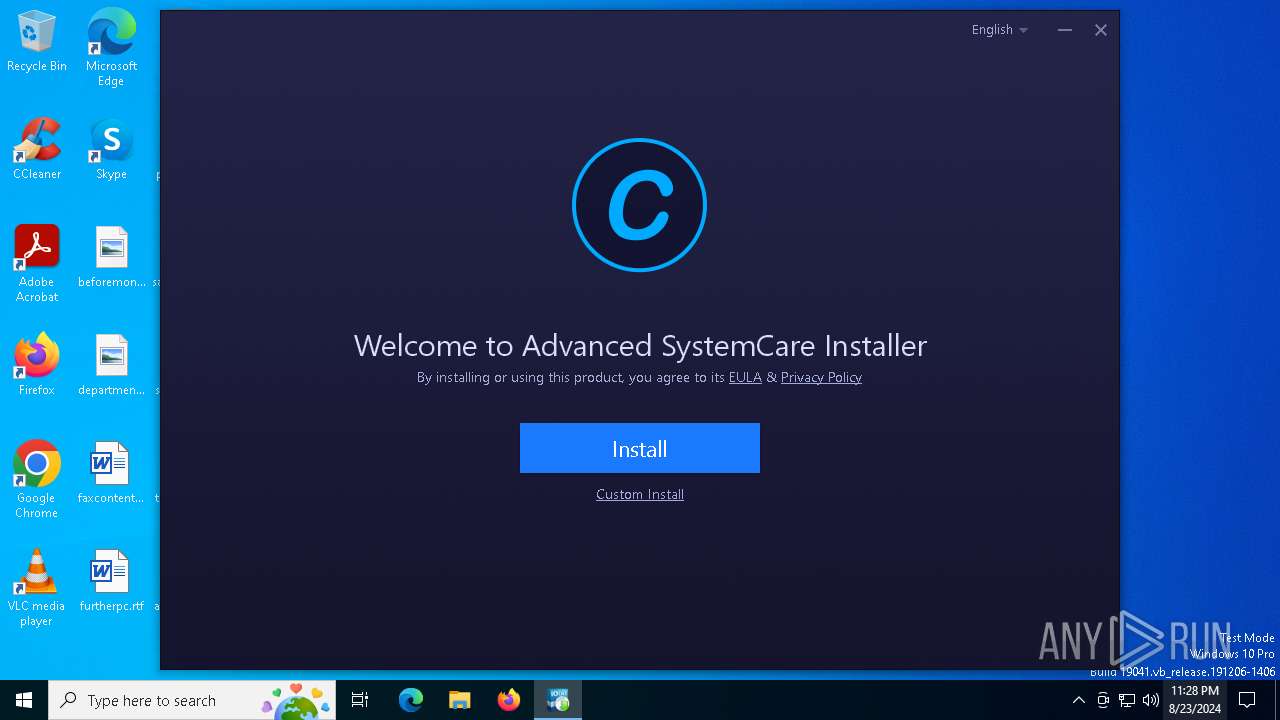Click the taskbar search box
The height and width of the screenshot is (720, 1280).
point(192,700)
